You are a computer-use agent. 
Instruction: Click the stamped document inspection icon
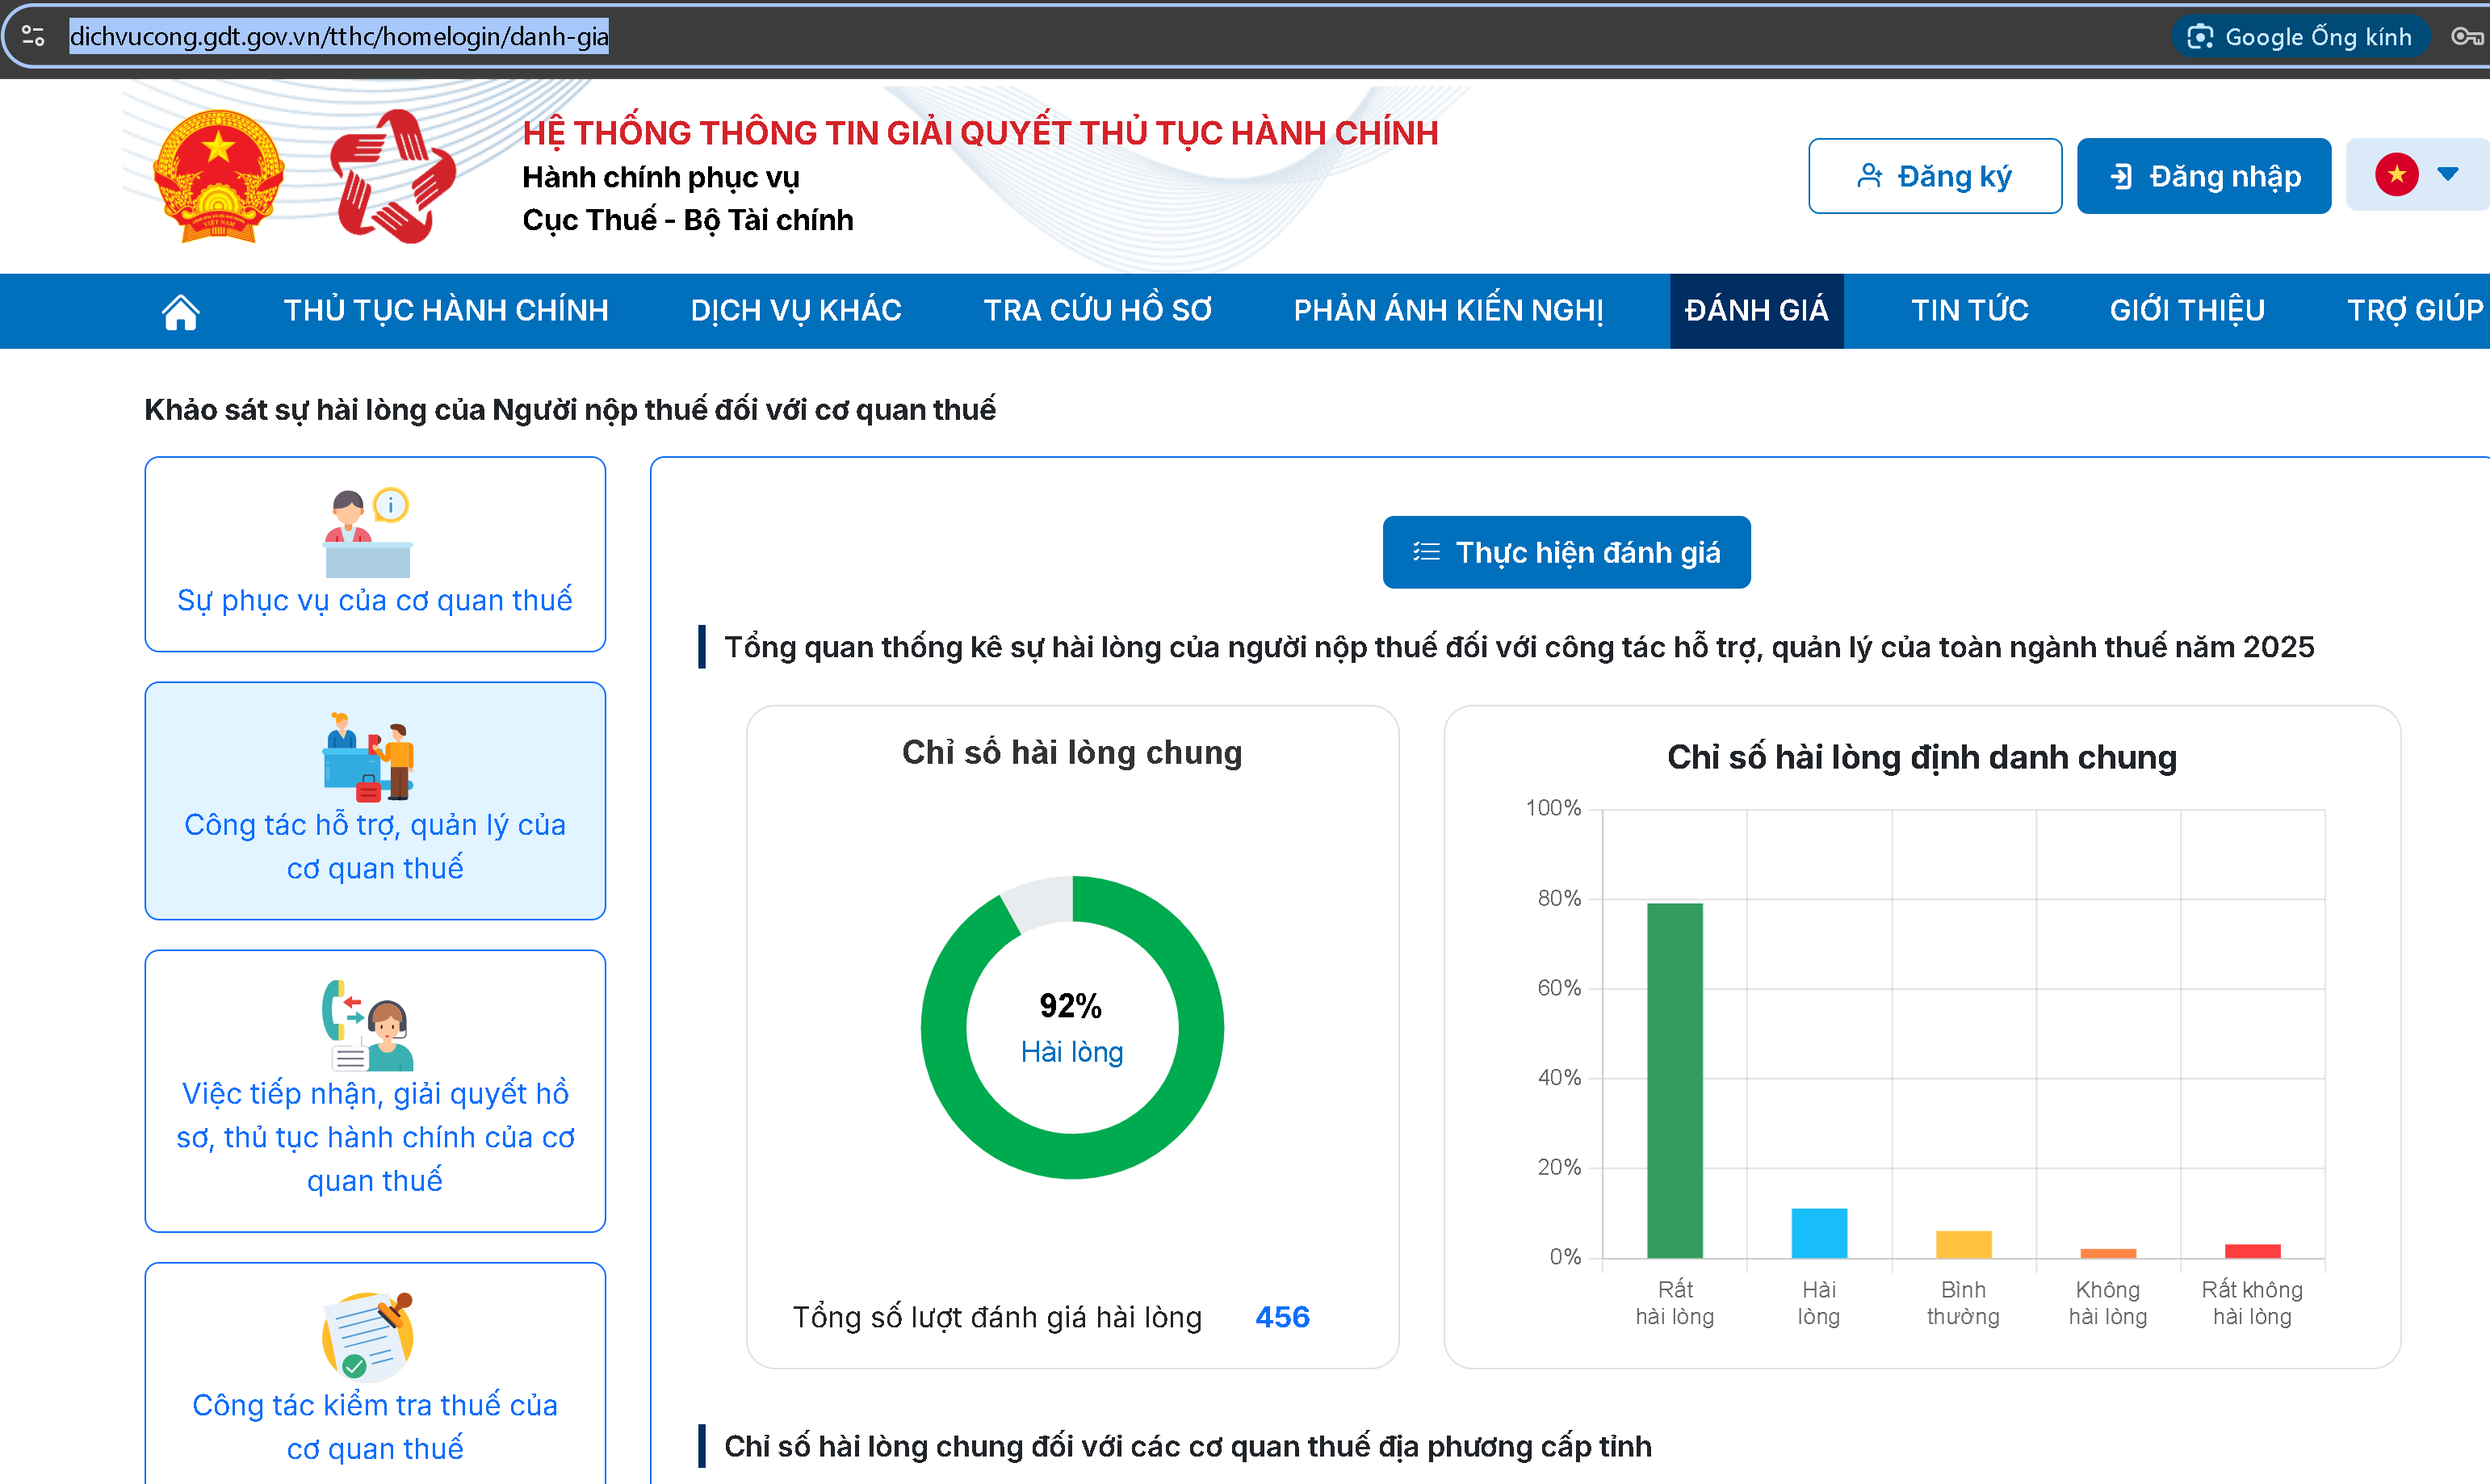point(367,1337)
